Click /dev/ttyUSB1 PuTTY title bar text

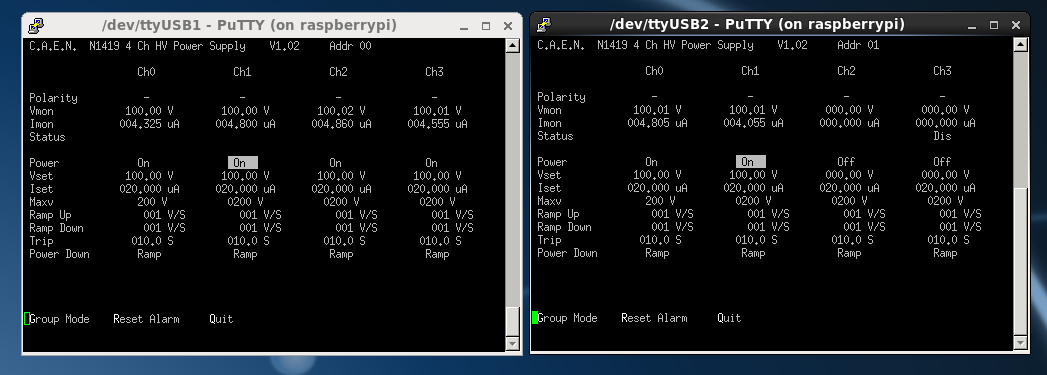click(x=249, y=25)
